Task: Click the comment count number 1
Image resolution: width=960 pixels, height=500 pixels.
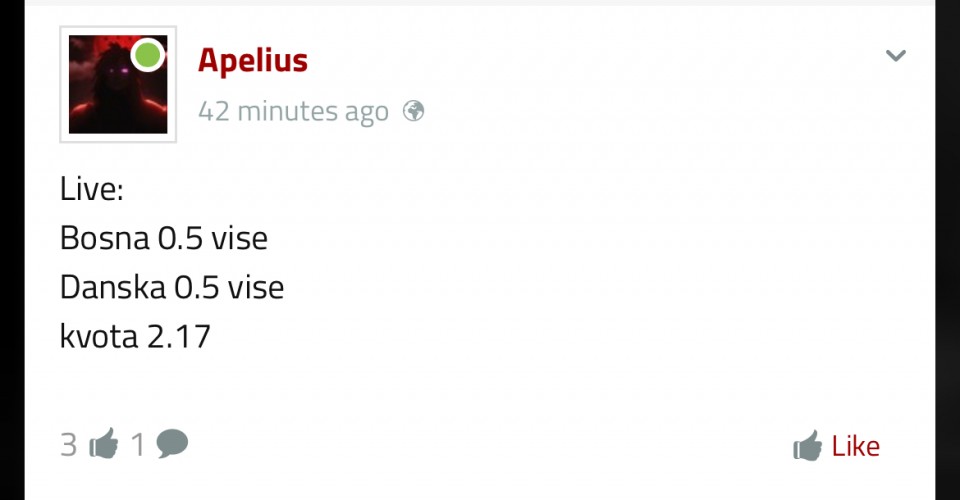Action: pyautogui.click(x=139, y=444)
